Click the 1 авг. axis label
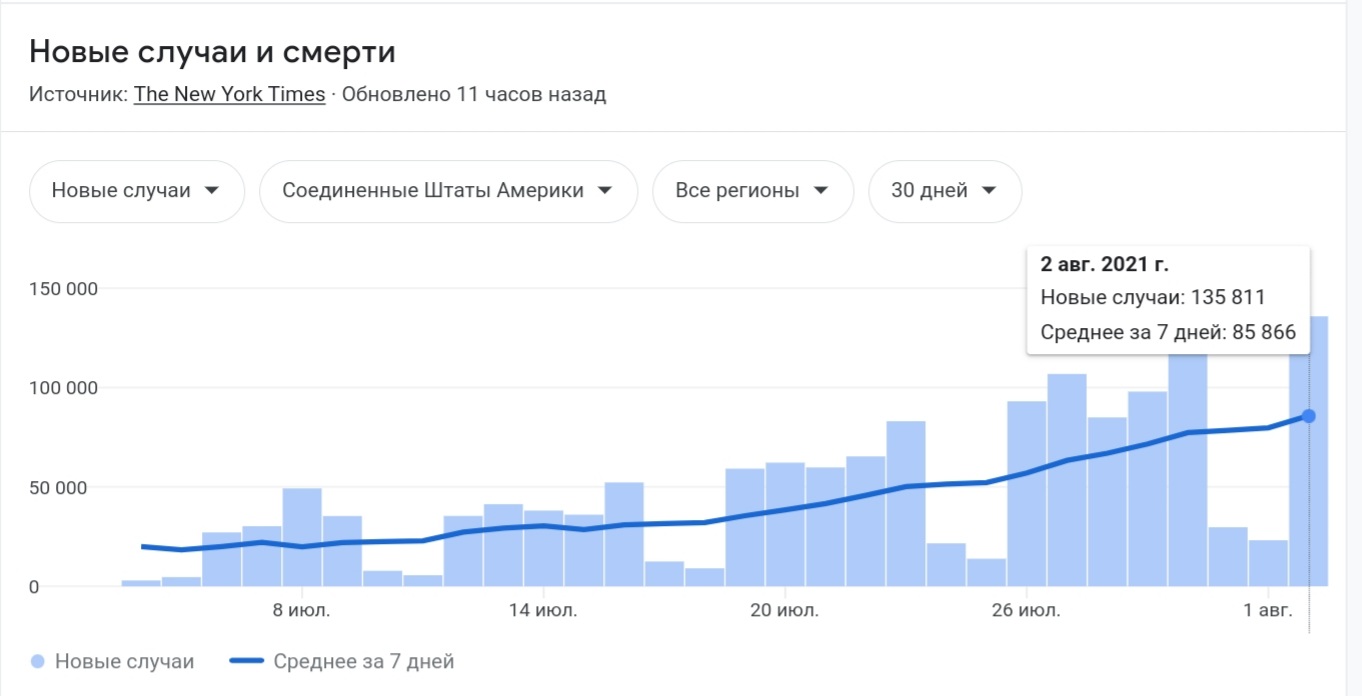 [1268, 610]
